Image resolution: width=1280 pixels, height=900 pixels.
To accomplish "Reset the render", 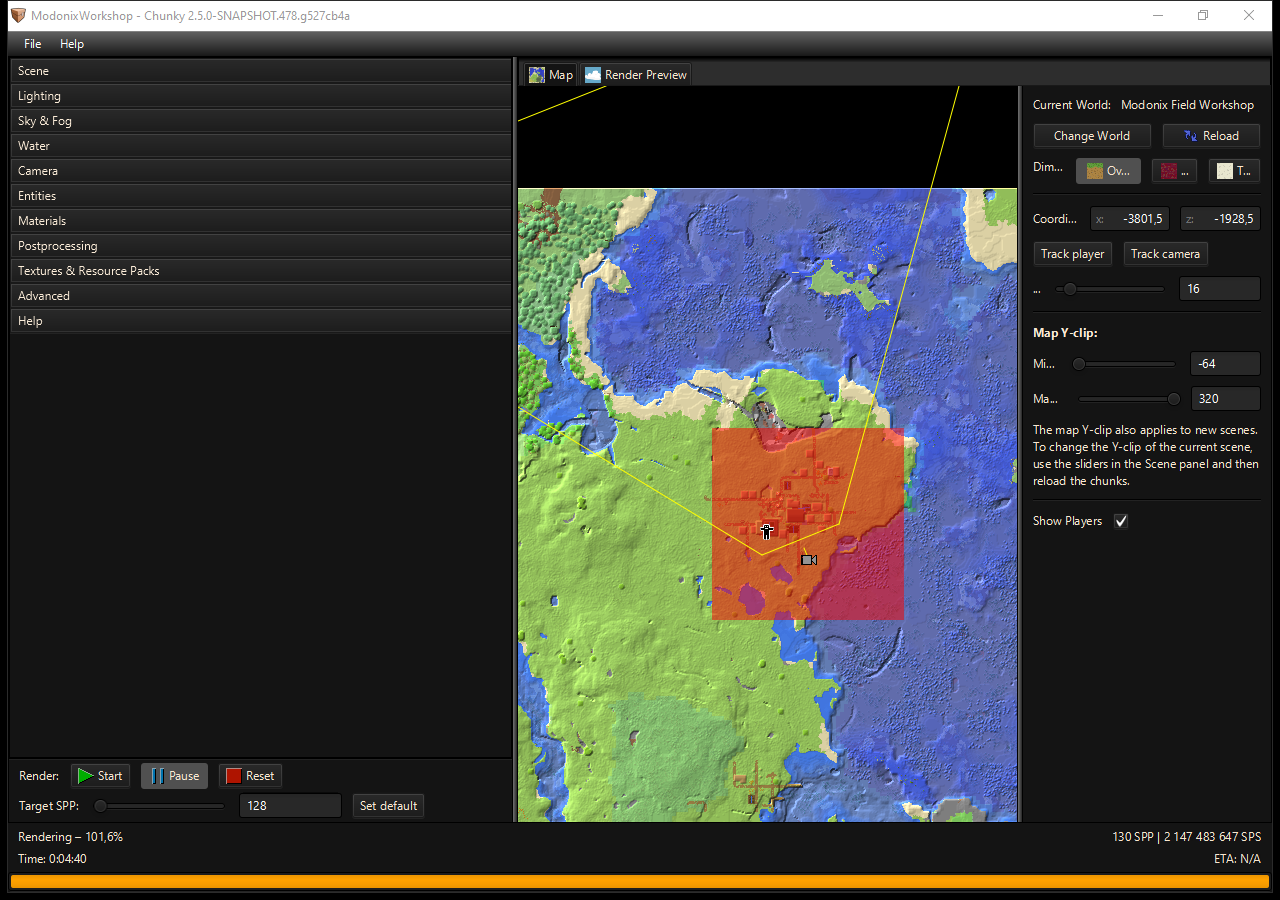I will (250, 776).
